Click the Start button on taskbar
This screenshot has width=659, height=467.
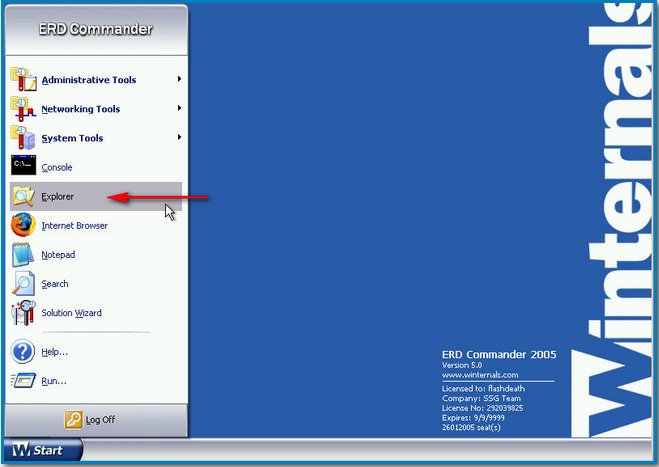coord(38,450)
